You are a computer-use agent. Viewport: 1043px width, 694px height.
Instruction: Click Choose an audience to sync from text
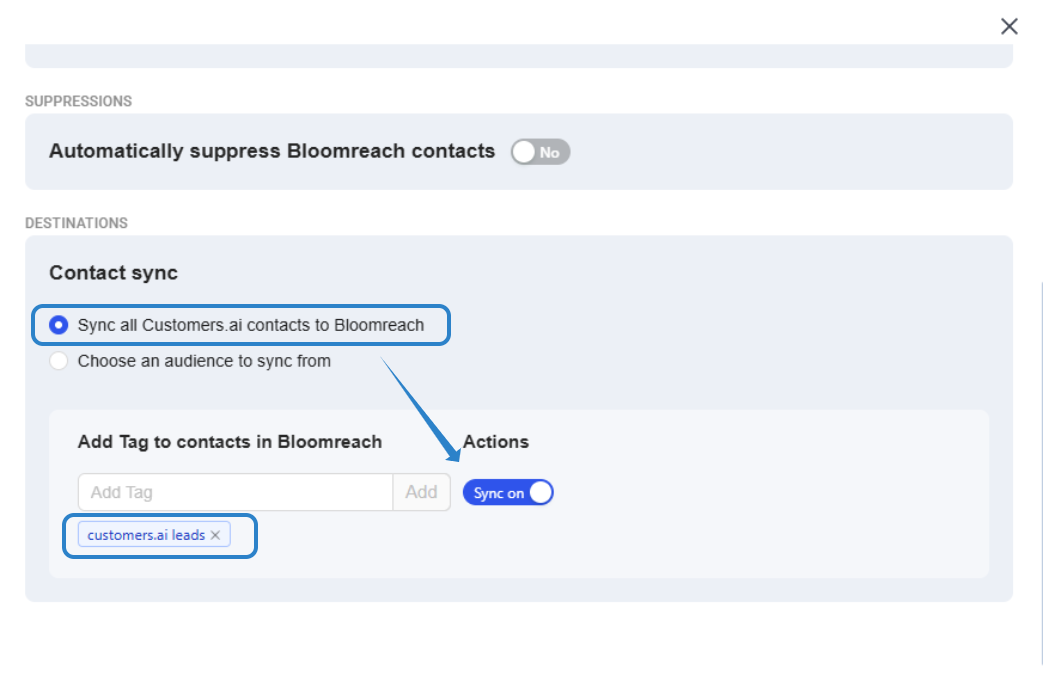pos(204,361)
